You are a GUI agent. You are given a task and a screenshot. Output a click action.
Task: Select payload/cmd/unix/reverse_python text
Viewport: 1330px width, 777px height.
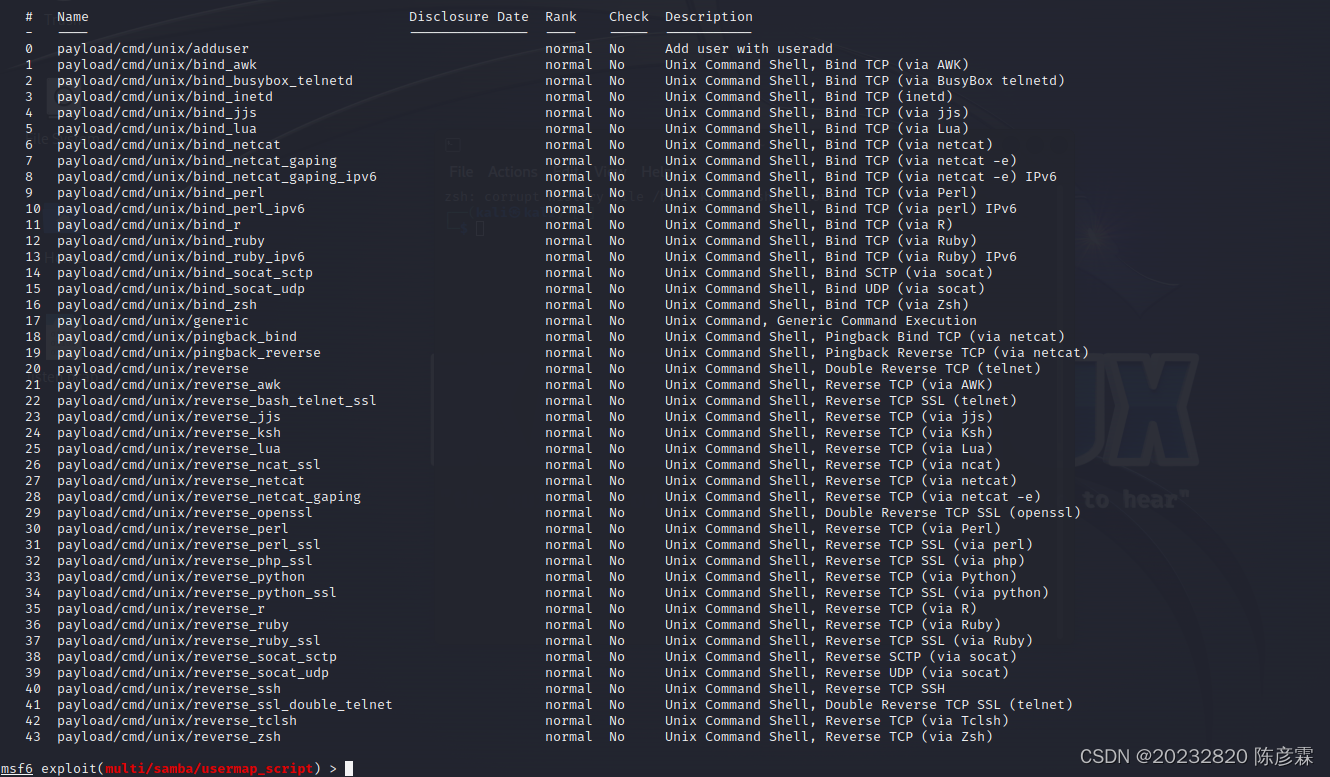(181, 577)
